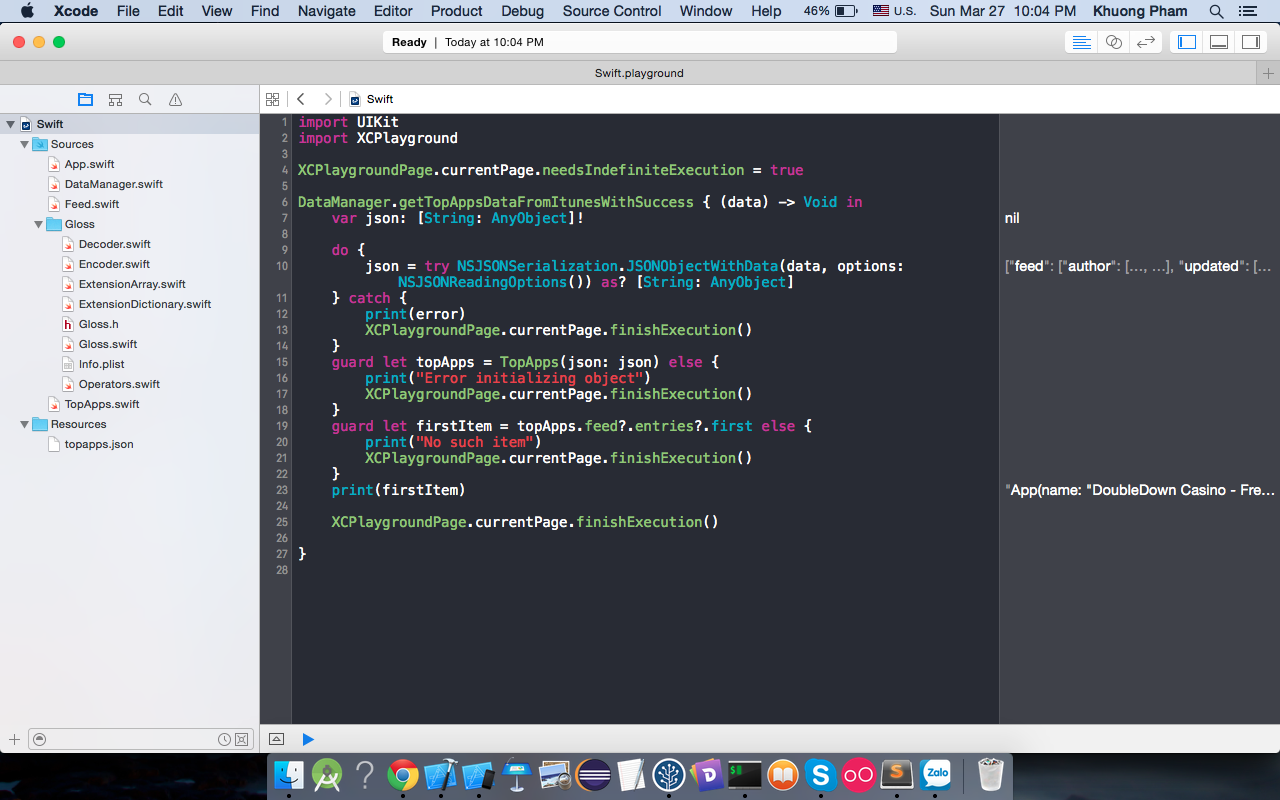This screenshot has height=800, width=1280.
Task: Open ExtensionArray.swift file
Action: [x=132, y=284]
